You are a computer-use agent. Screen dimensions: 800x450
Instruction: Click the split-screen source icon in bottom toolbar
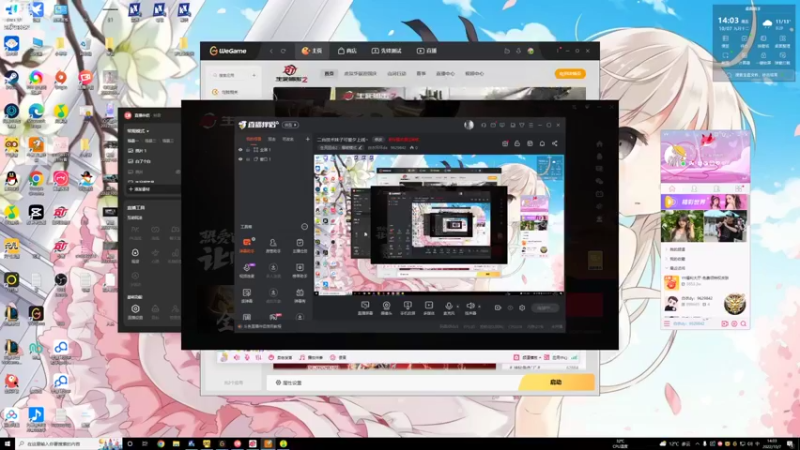click(407, 307)
